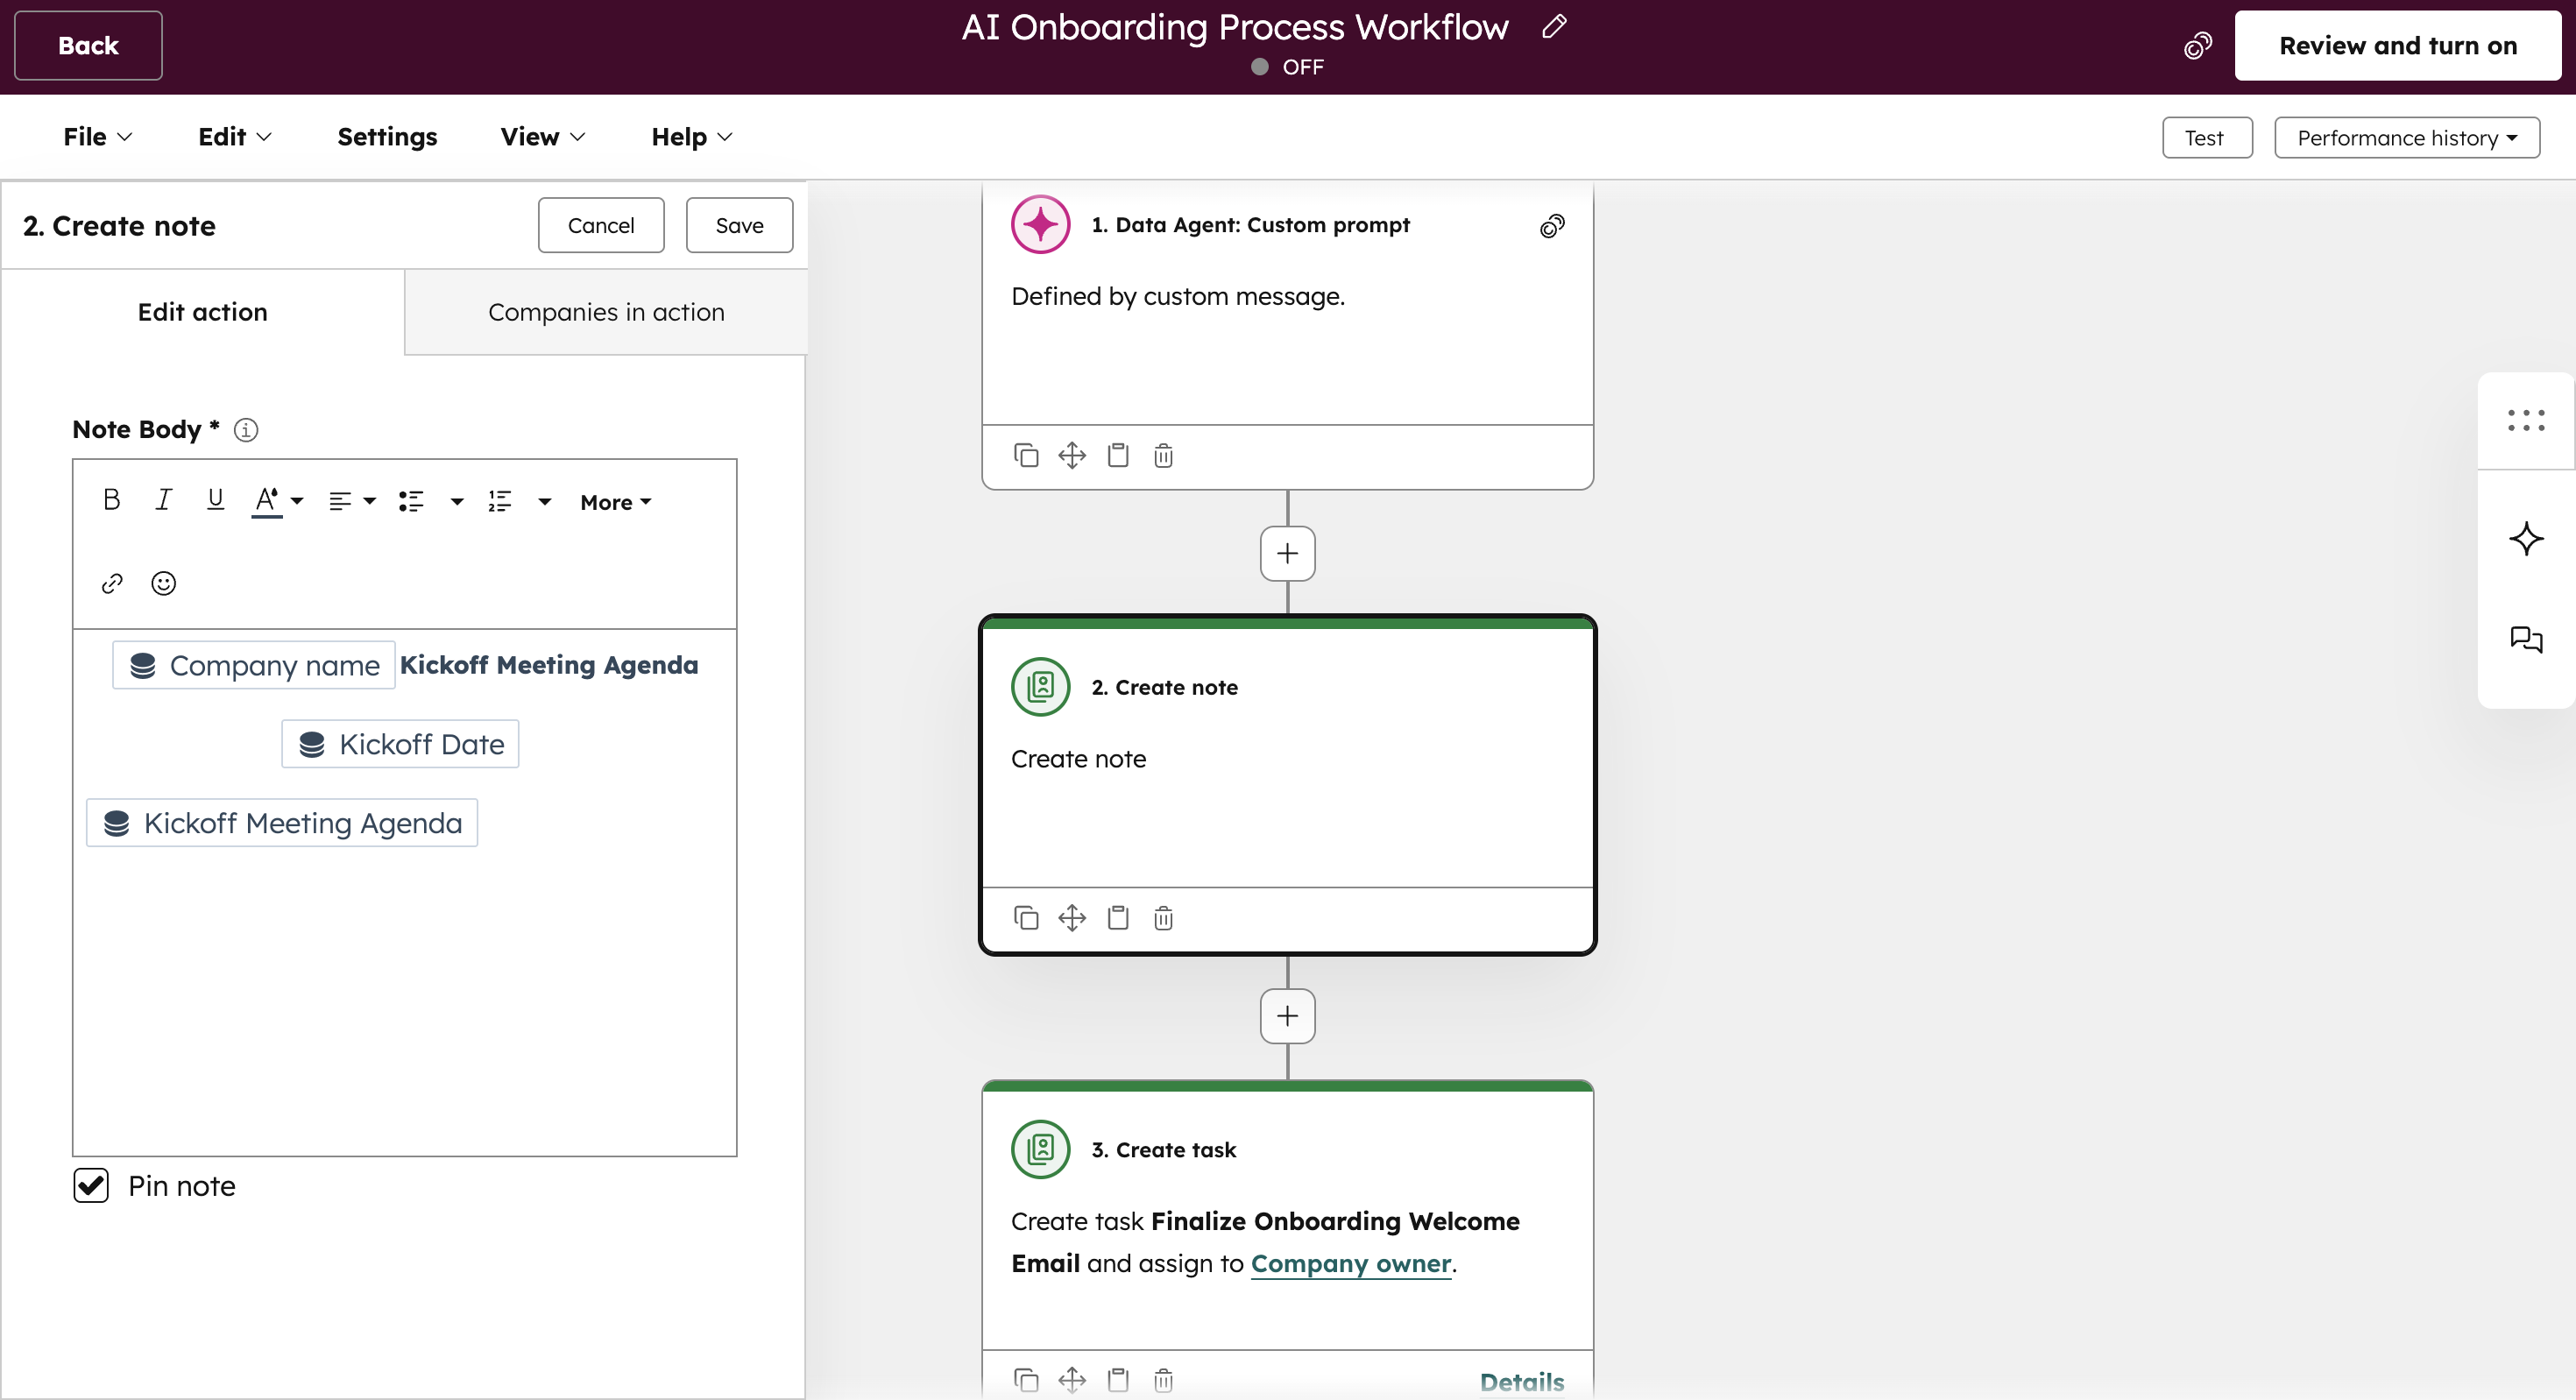
Task: Toggle bold formatting in the note editor
Action: 110,500
